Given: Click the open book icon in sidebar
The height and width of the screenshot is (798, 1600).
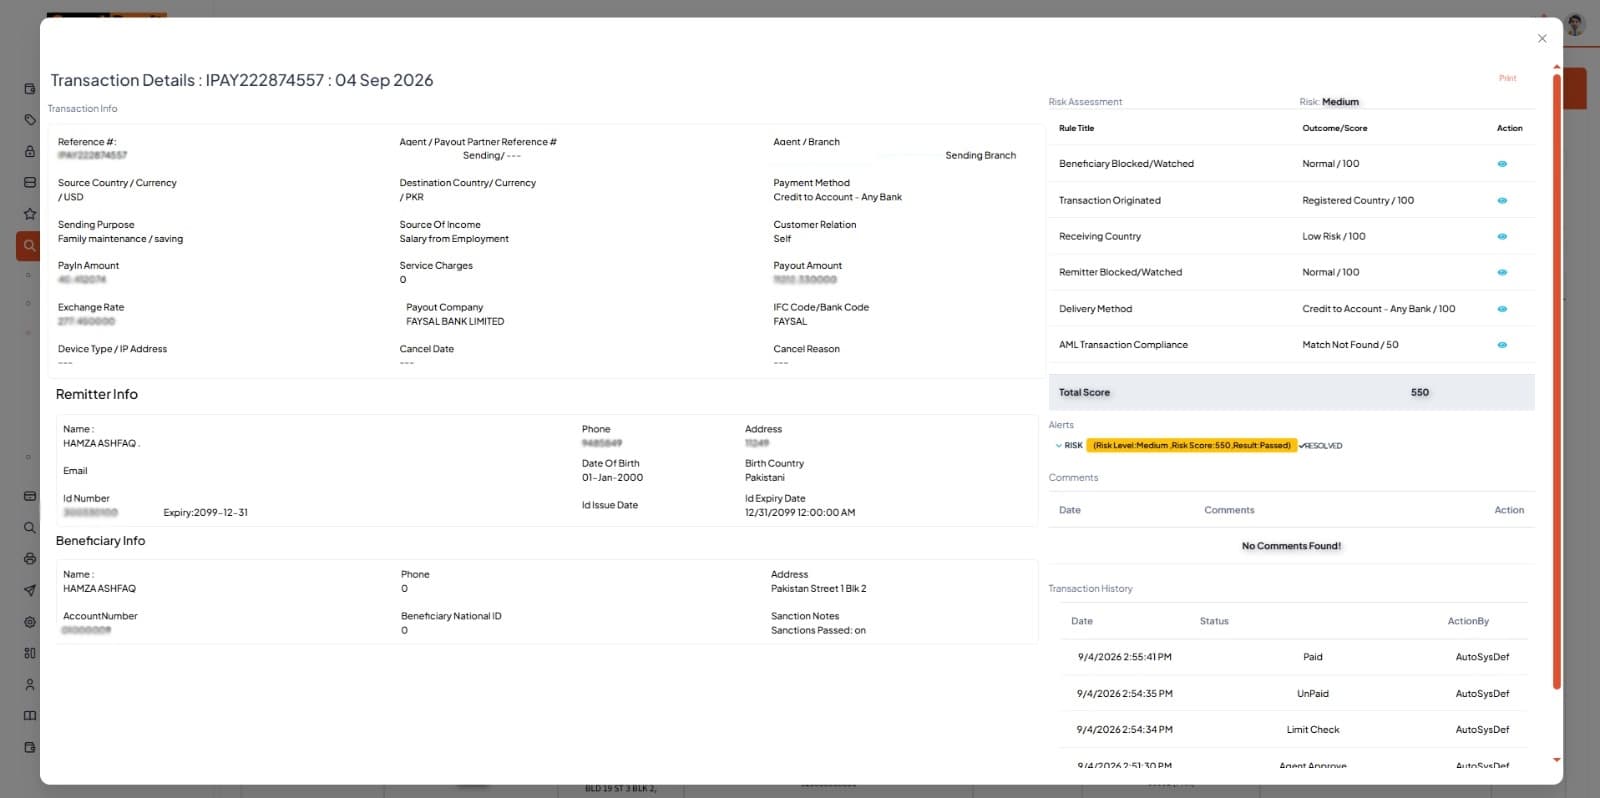Looking at the screenshot, I should click(30, 716).
